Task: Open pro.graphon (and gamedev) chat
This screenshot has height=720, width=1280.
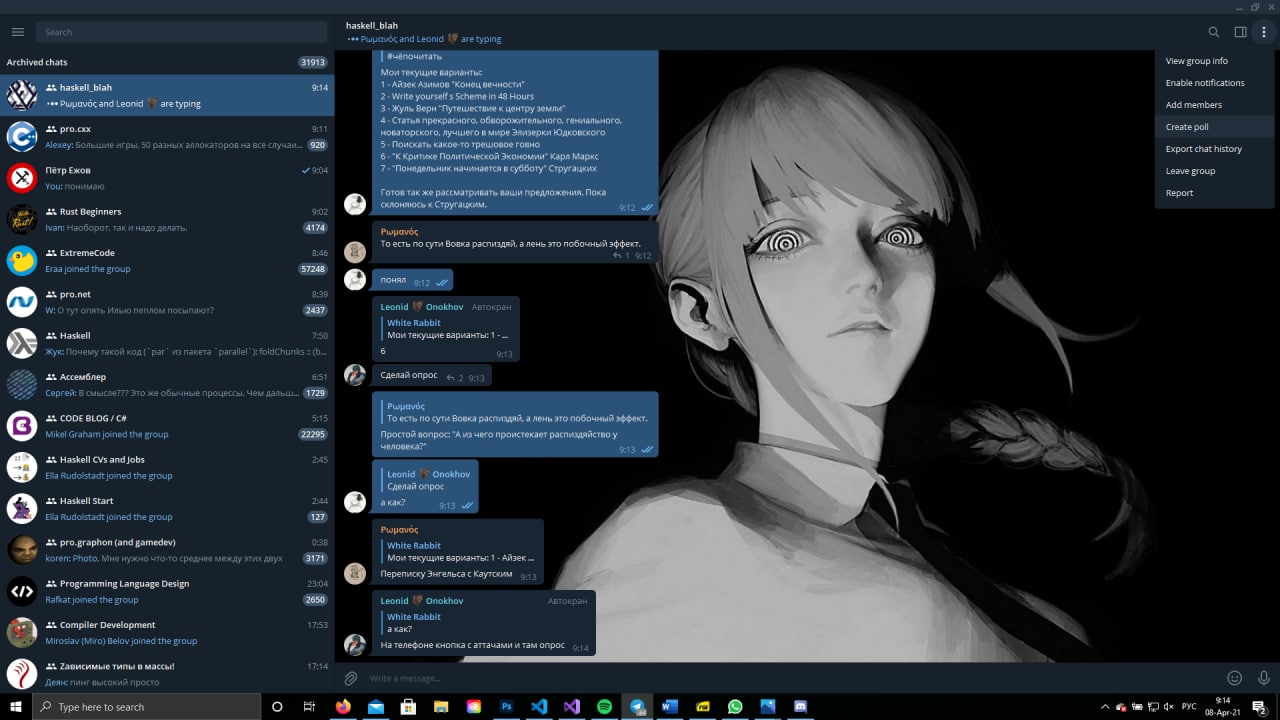Action: tap(167, 550)
